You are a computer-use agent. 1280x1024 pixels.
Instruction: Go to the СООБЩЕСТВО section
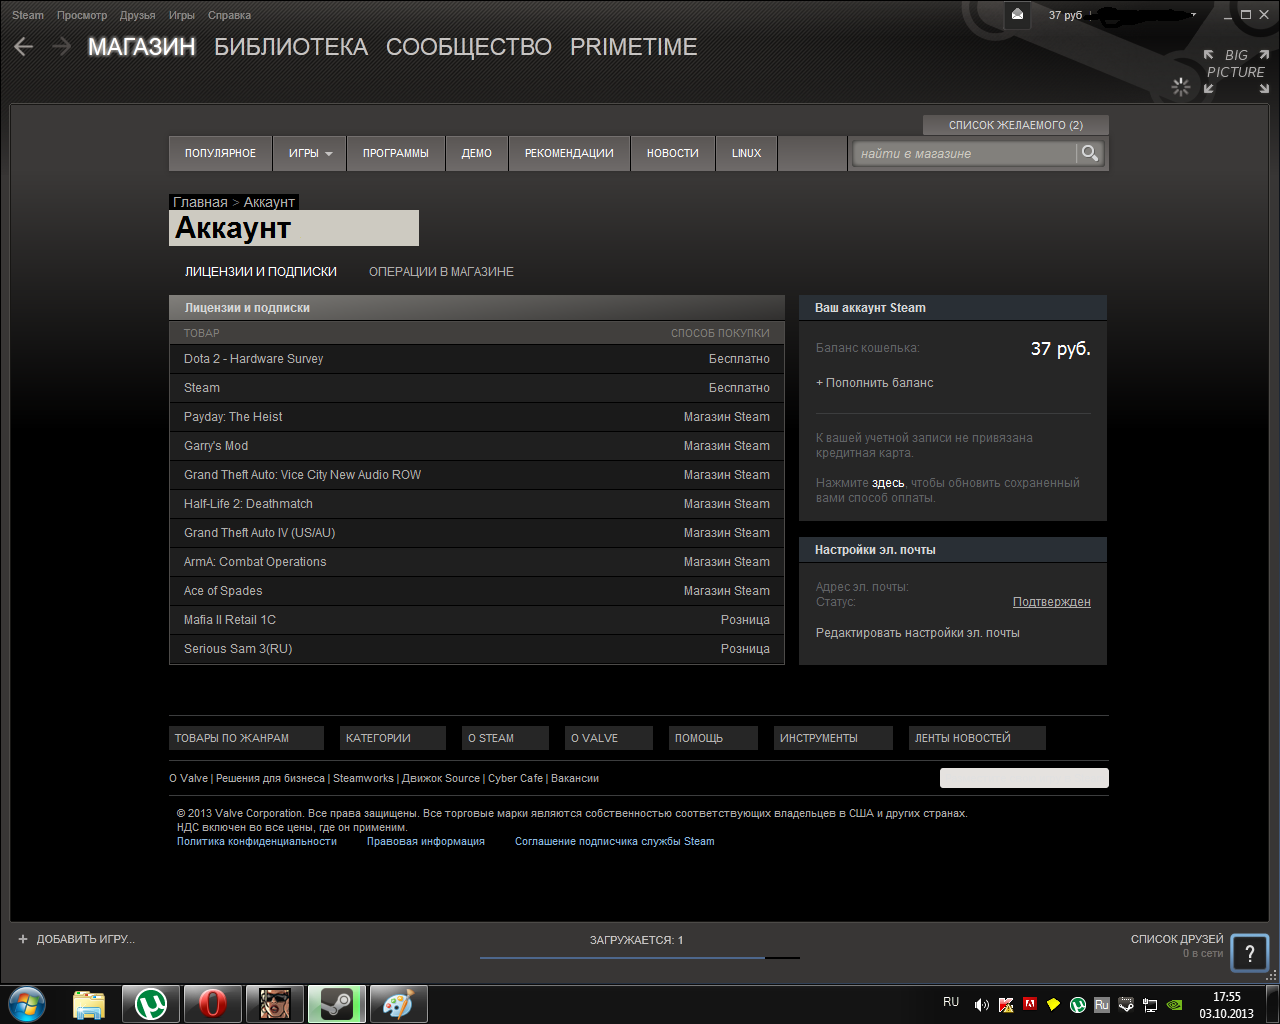point(469,47)
